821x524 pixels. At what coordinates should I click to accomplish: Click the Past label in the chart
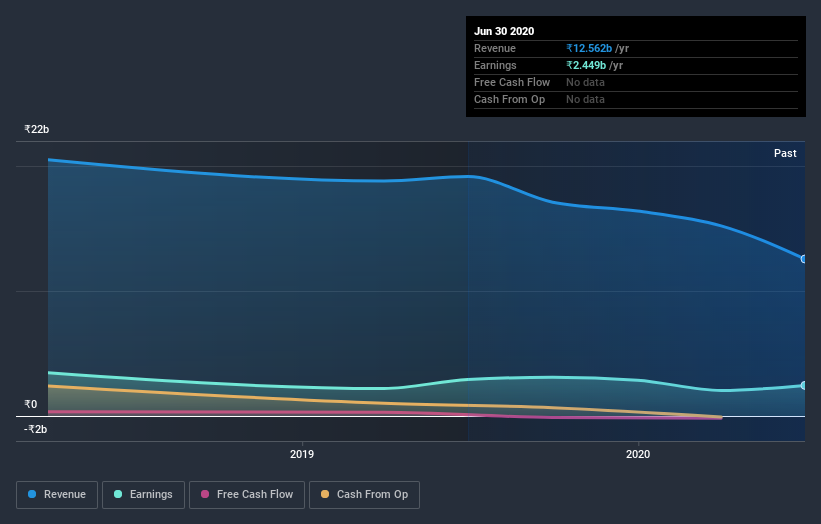(785, 153)
